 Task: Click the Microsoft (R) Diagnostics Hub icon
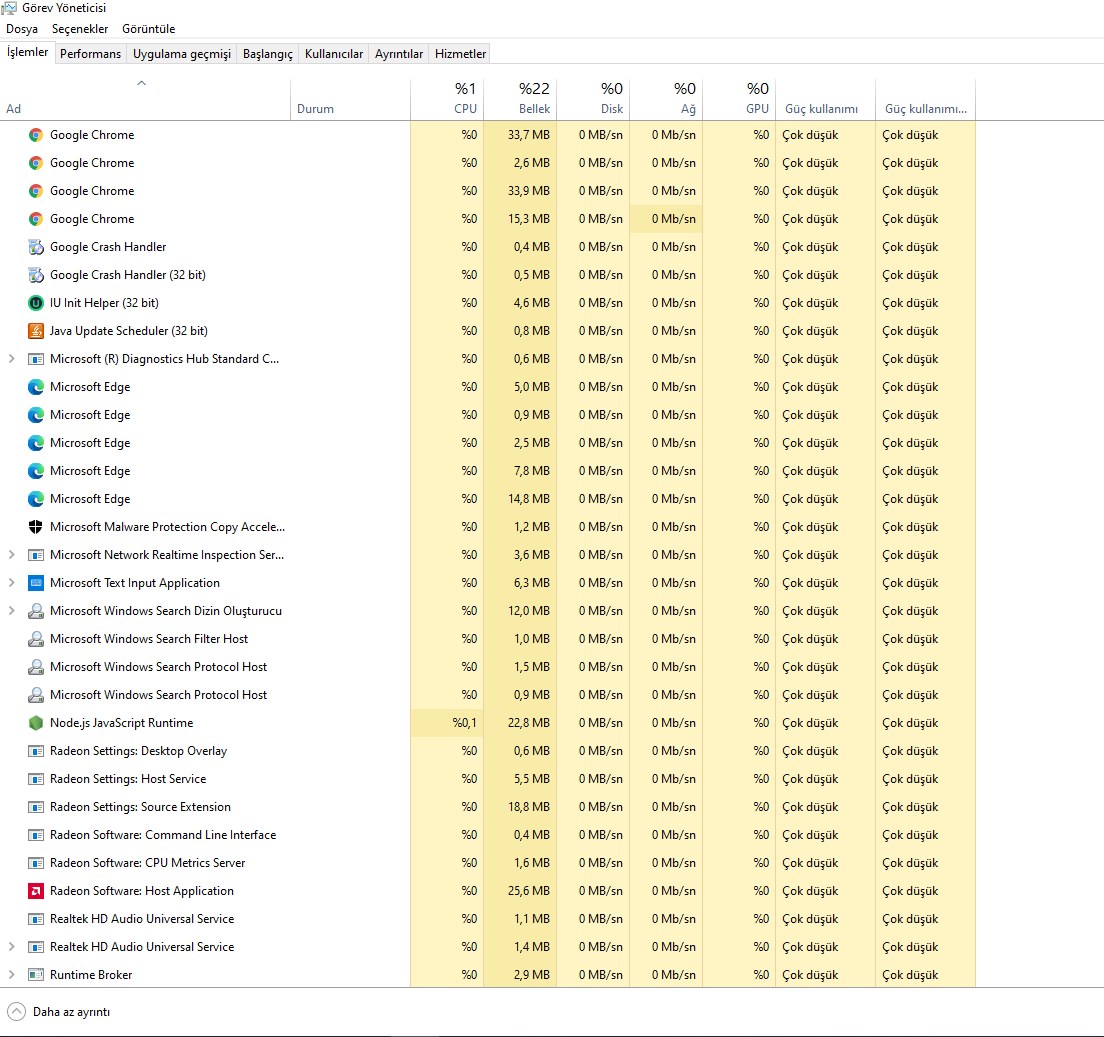(x=36, y=359)
